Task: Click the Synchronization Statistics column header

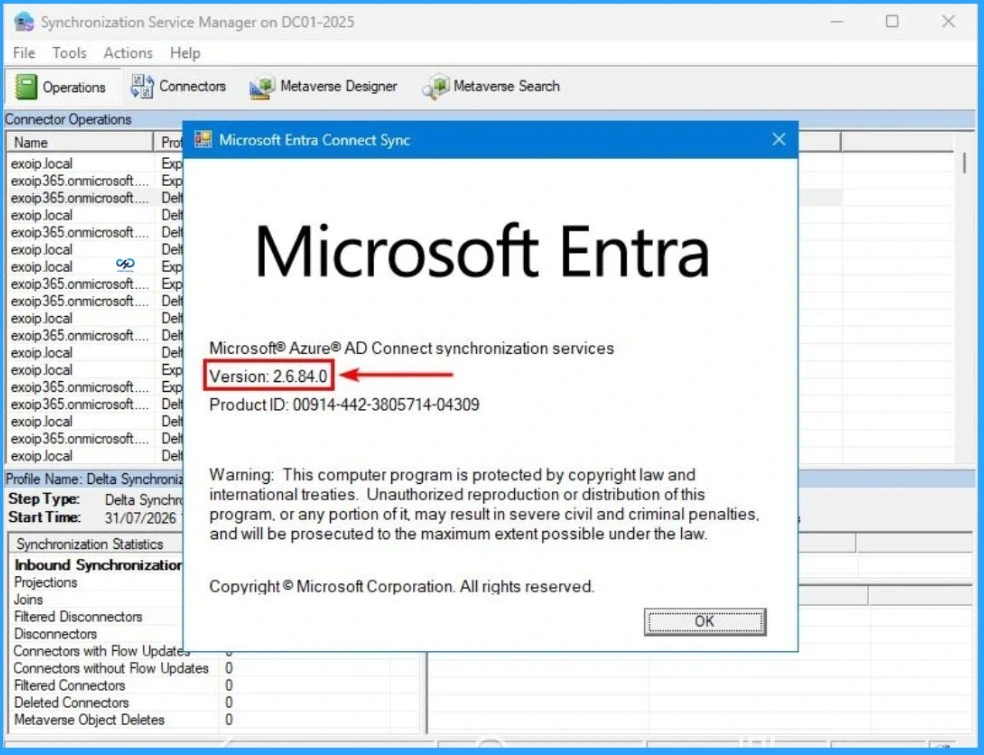Action: 95,544
